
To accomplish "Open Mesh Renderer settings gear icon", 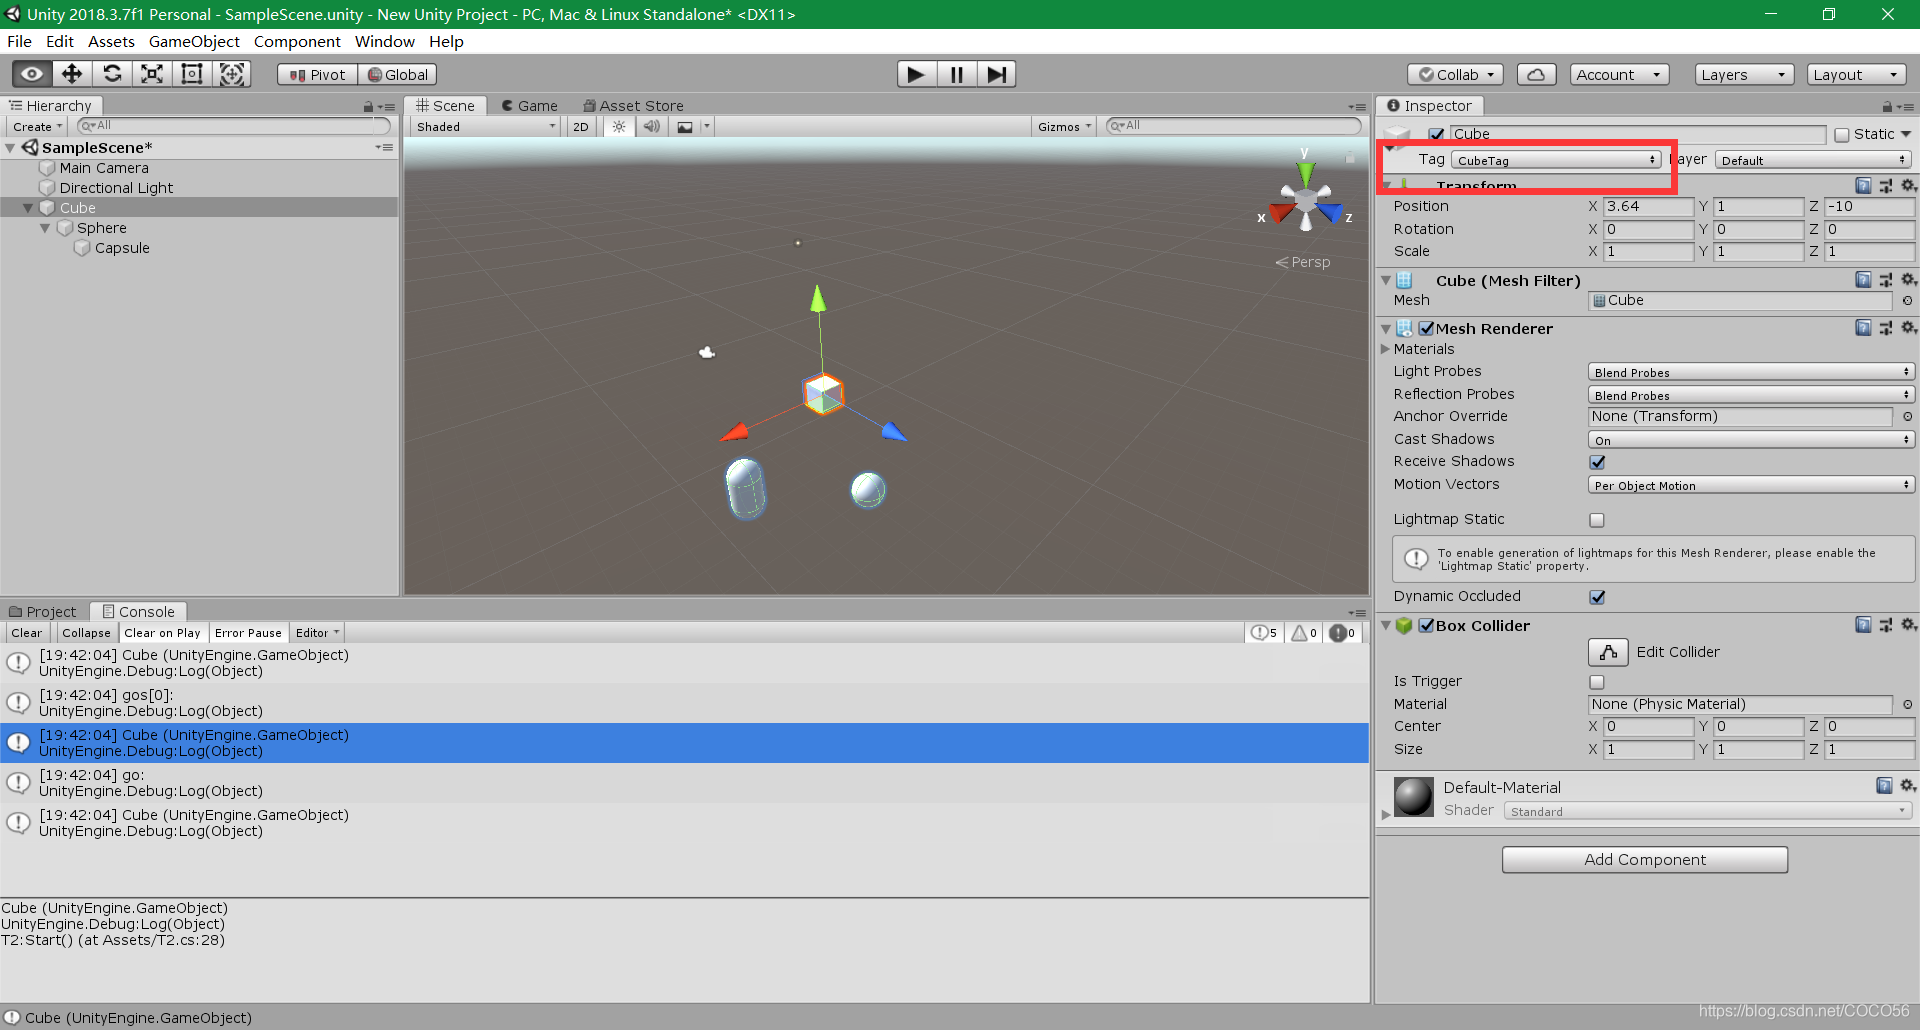I will pyautogui.click(x=1908, y=328).
